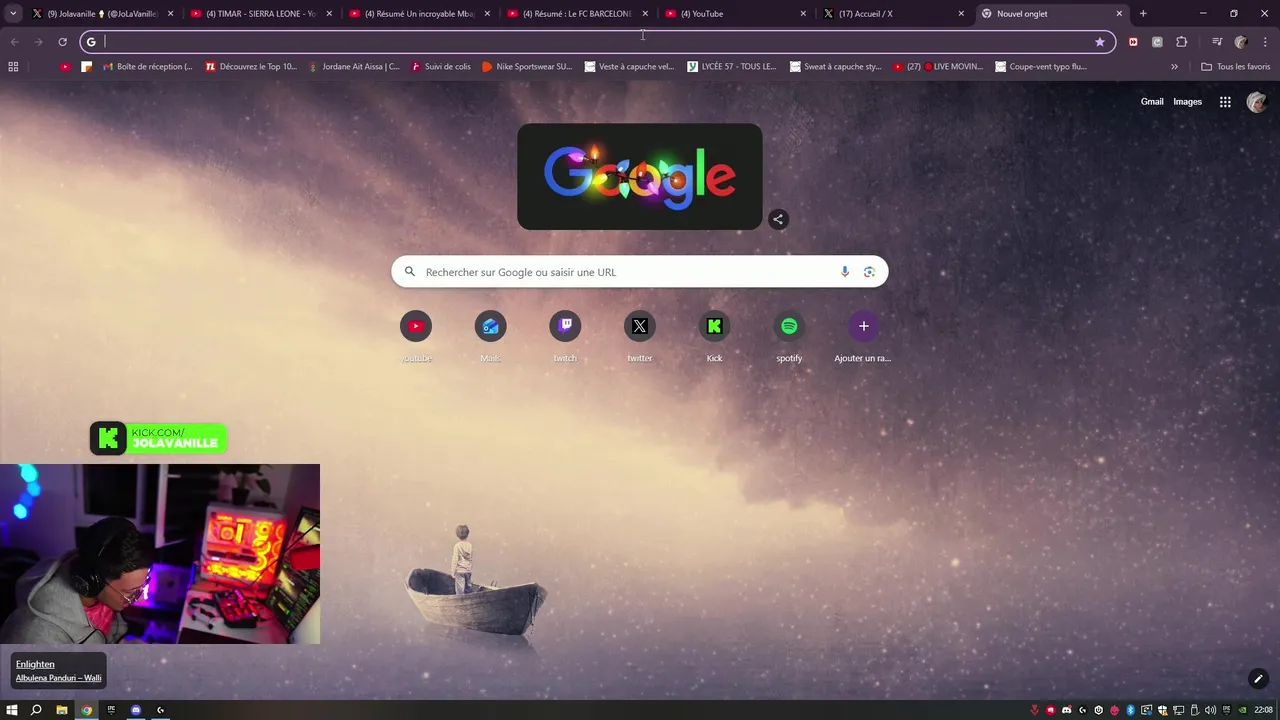Image resolution: width=1280 pixels, height=720 pixels.
Task: Open the twitch shortcut tile
Action: (x=565, y=337)
